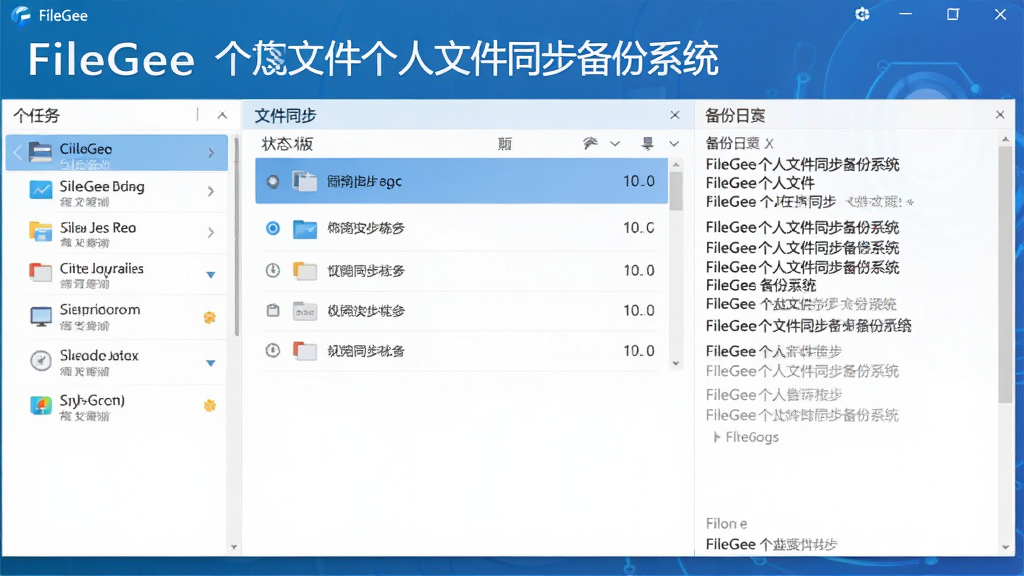Click the 'Filon e' text in log panel
Image resolution: width=1024 pixels, height=576 pixels.
coord(726,523)
